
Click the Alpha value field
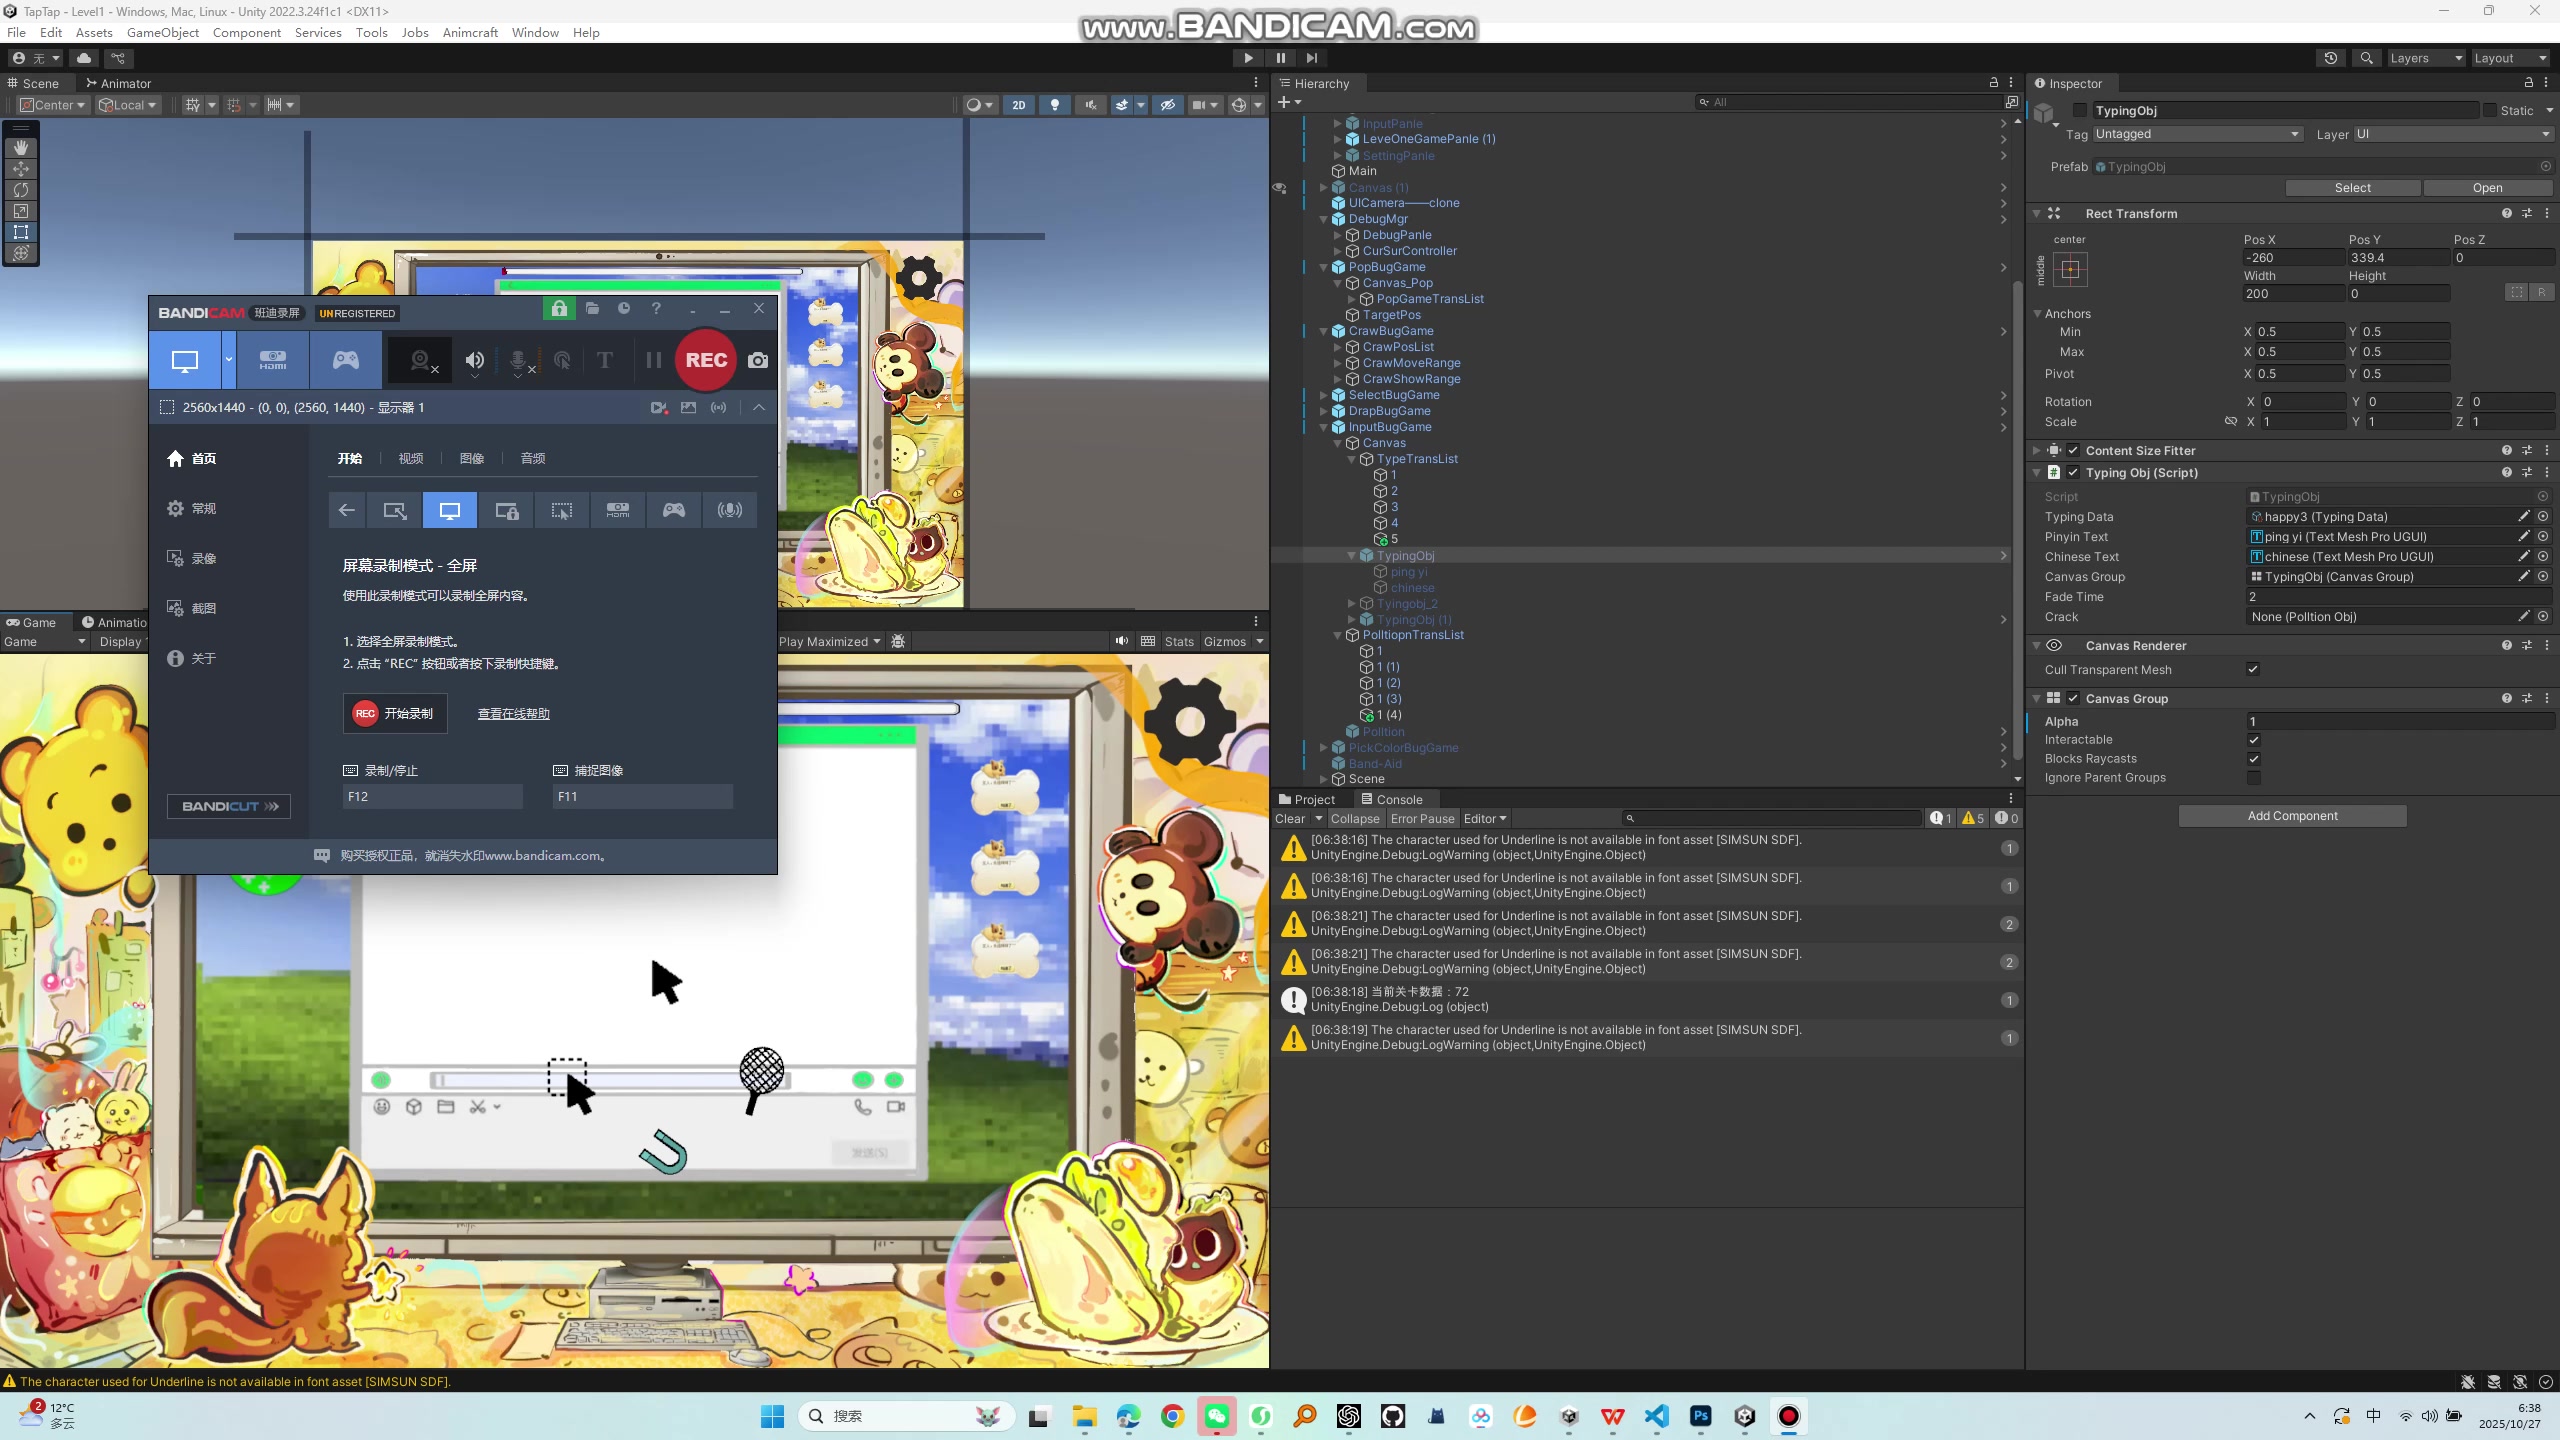tap(2398, 721)
